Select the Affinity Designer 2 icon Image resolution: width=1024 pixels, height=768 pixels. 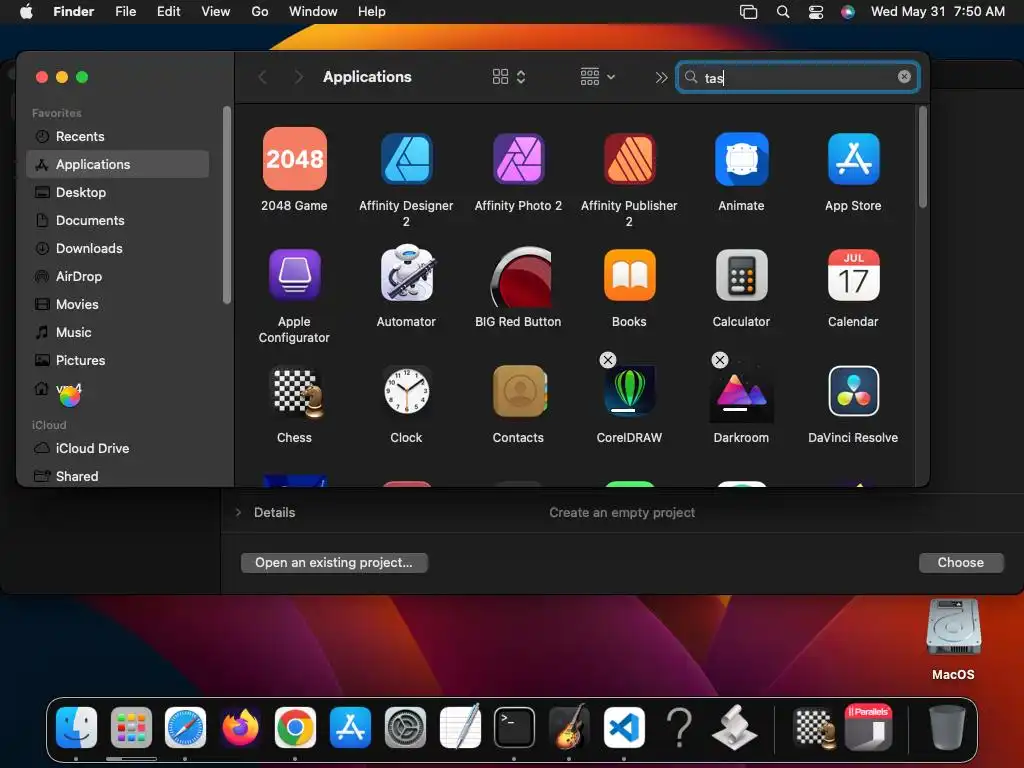coord(406,159)
